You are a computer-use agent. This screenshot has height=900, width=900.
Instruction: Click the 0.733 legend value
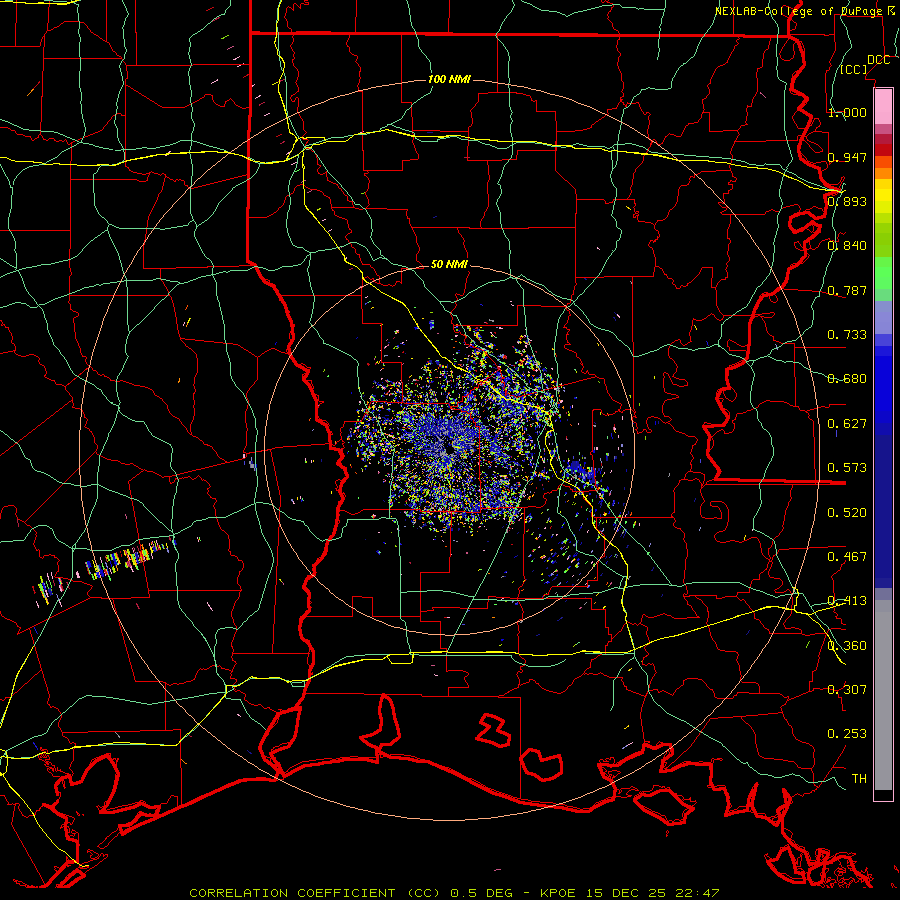point(847,334)
